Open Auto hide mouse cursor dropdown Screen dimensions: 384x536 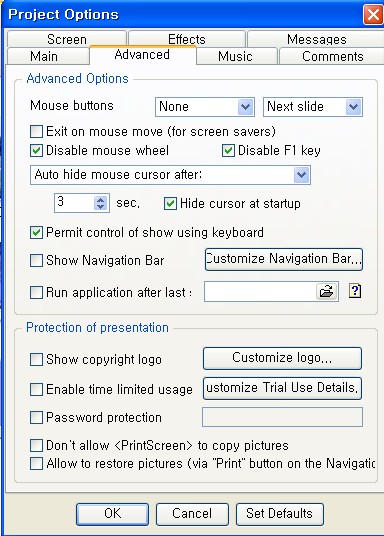pyautogui.click(x=170, y=175)
